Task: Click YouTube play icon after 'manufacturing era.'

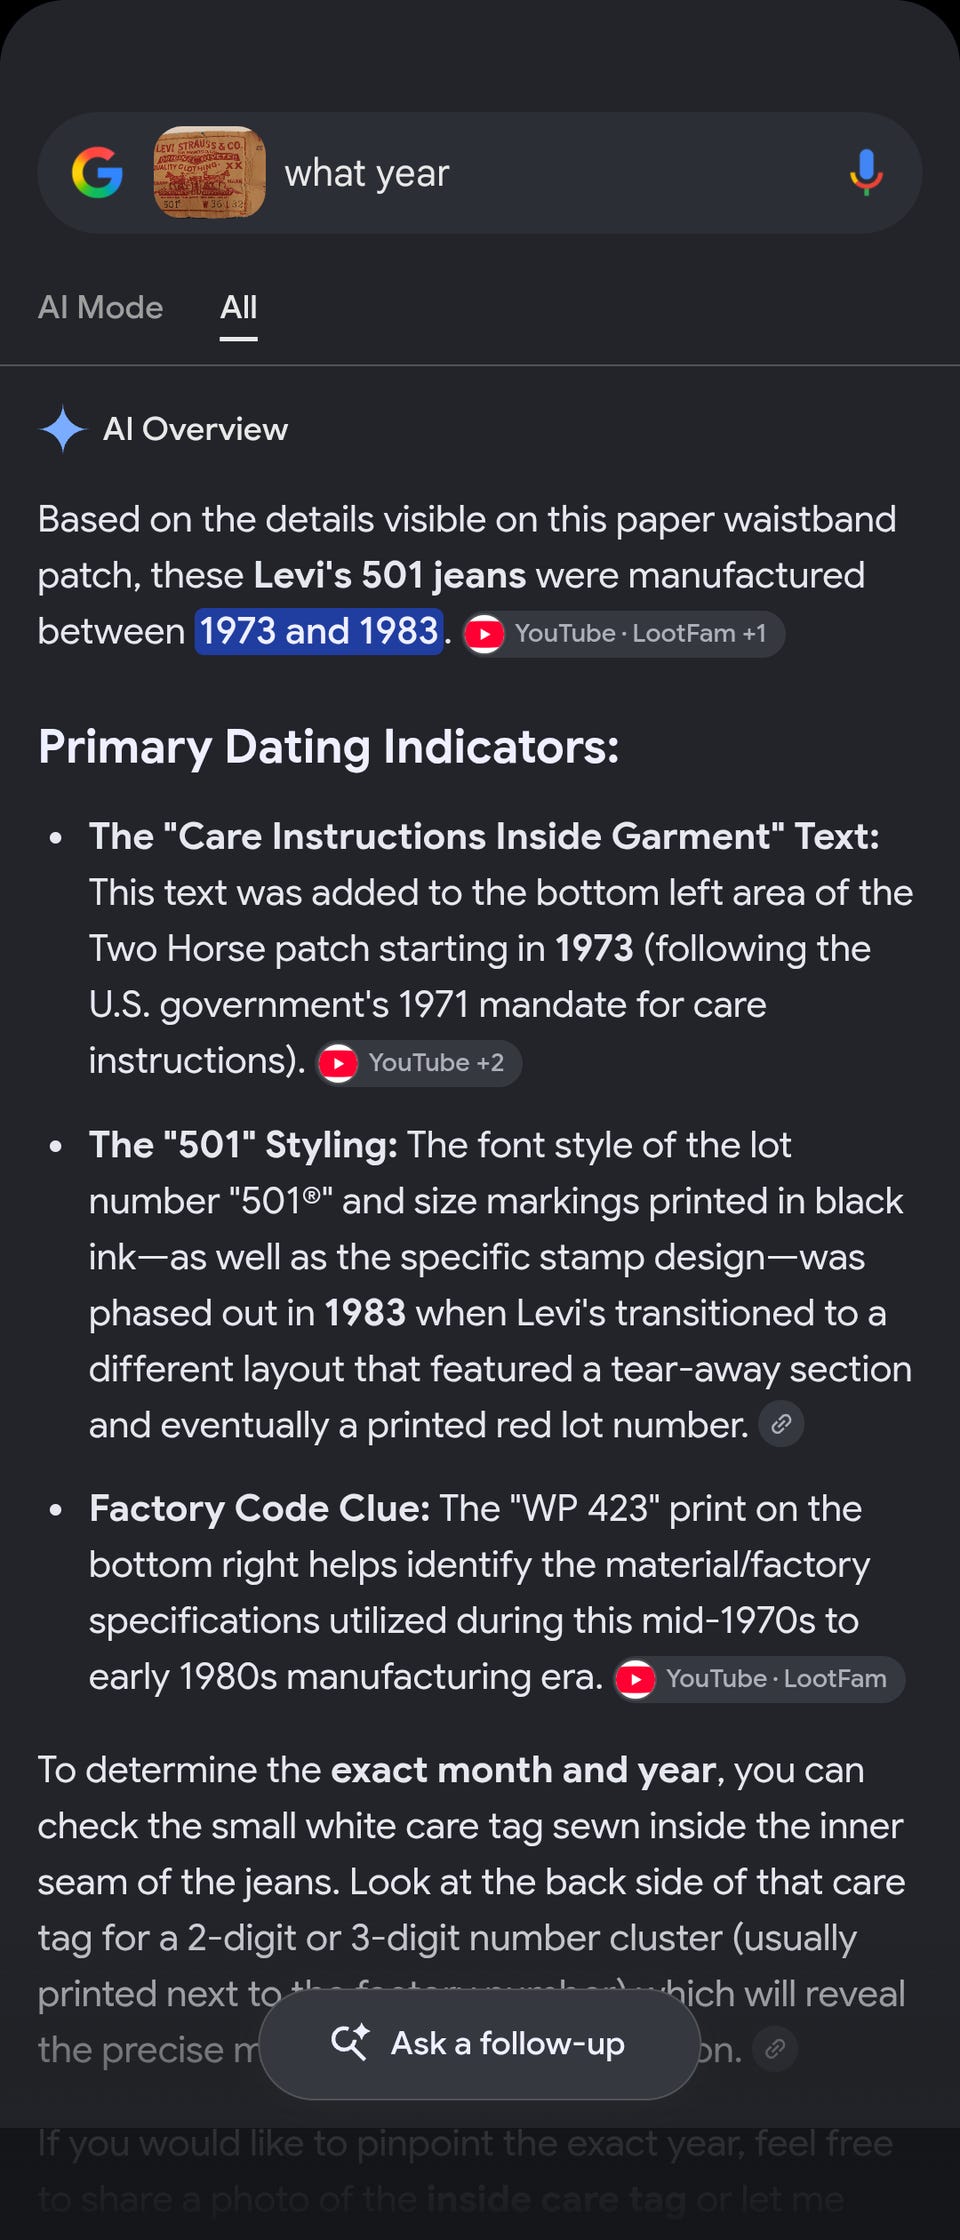Action: click(x=636, y=1679)
